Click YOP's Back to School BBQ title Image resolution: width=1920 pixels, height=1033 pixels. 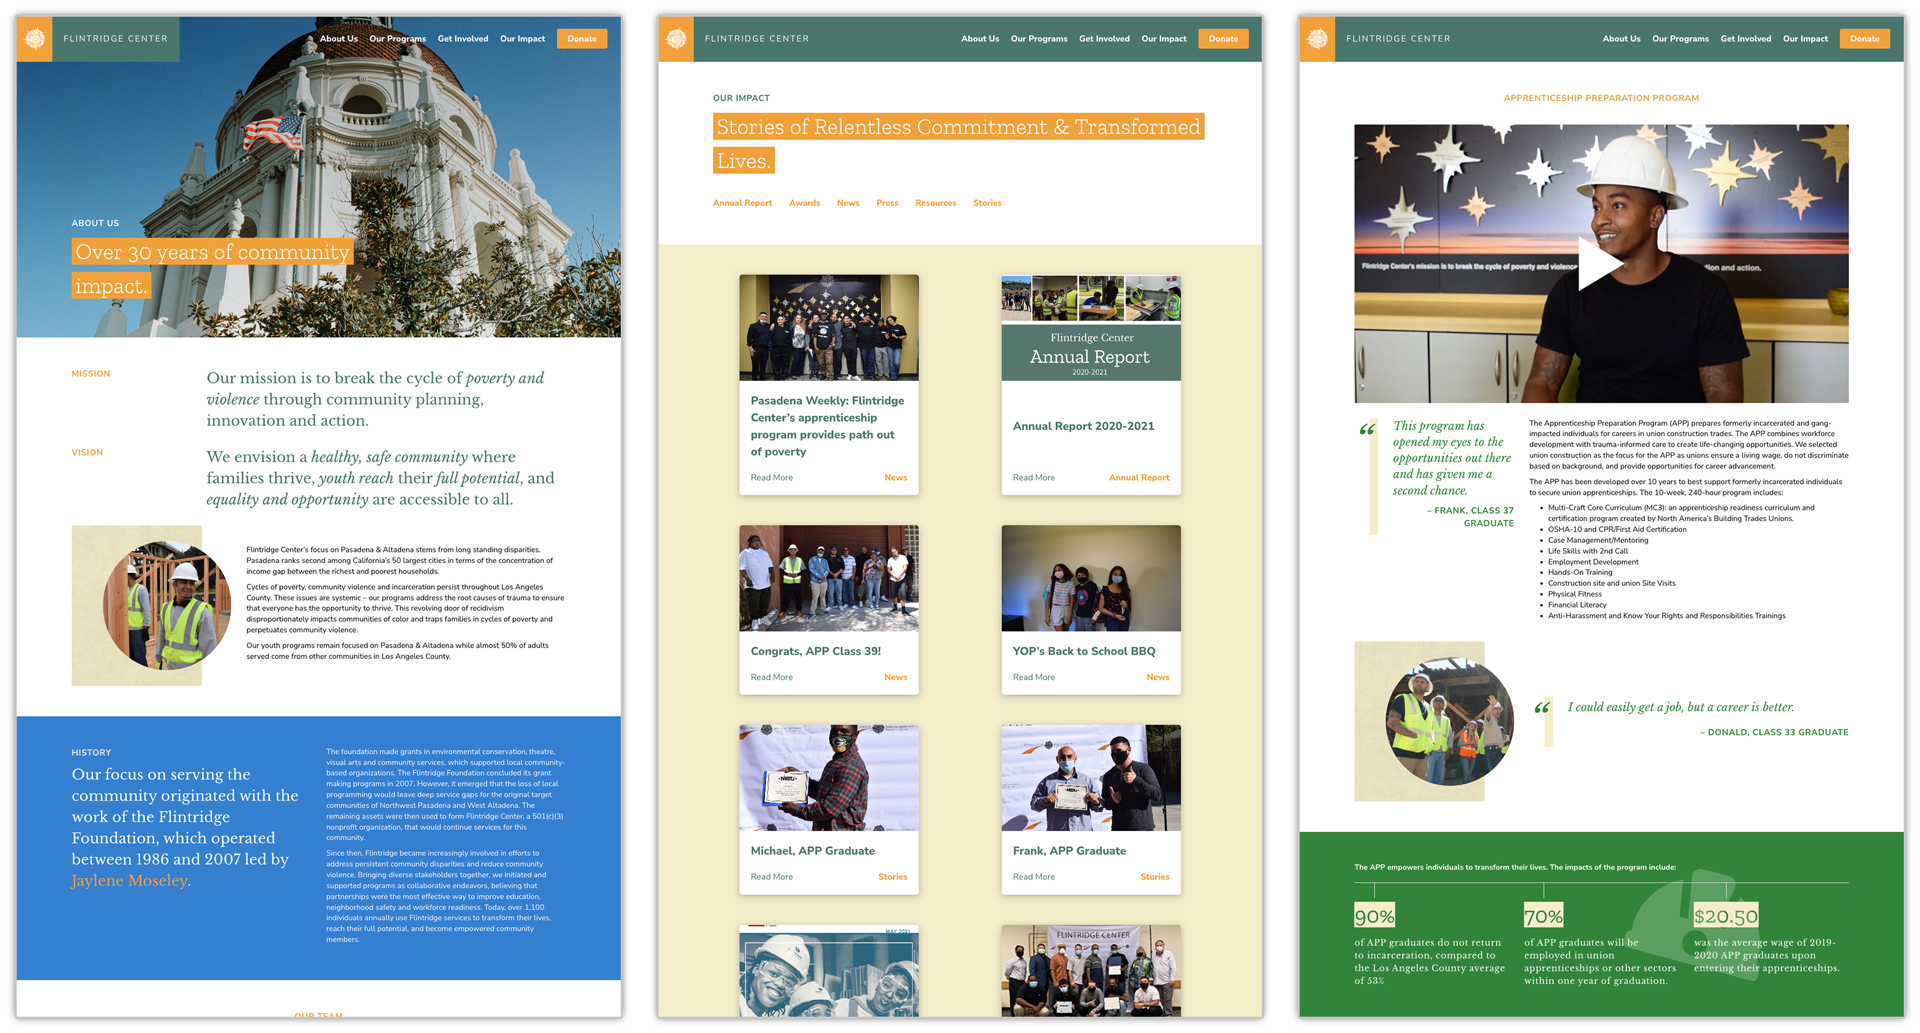(1084, 651)
